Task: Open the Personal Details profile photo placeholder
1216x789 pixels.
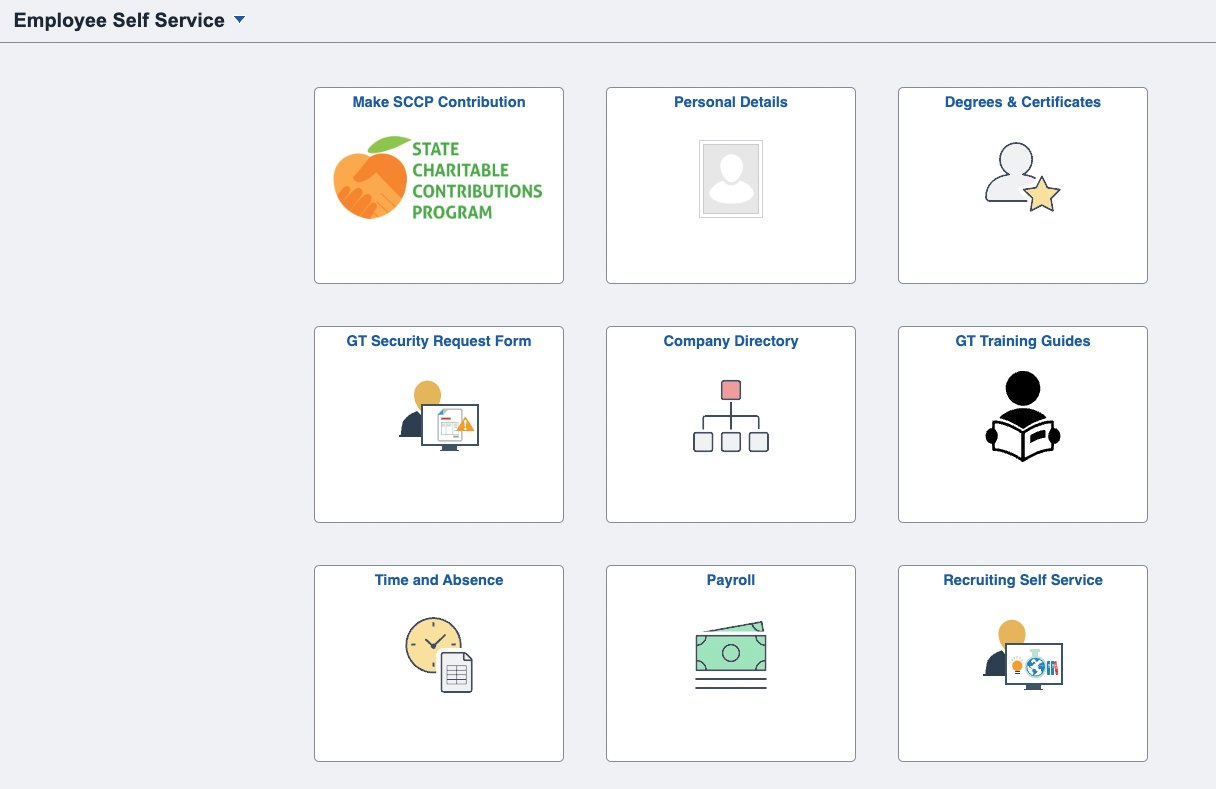Action: (x=731, y=179)
